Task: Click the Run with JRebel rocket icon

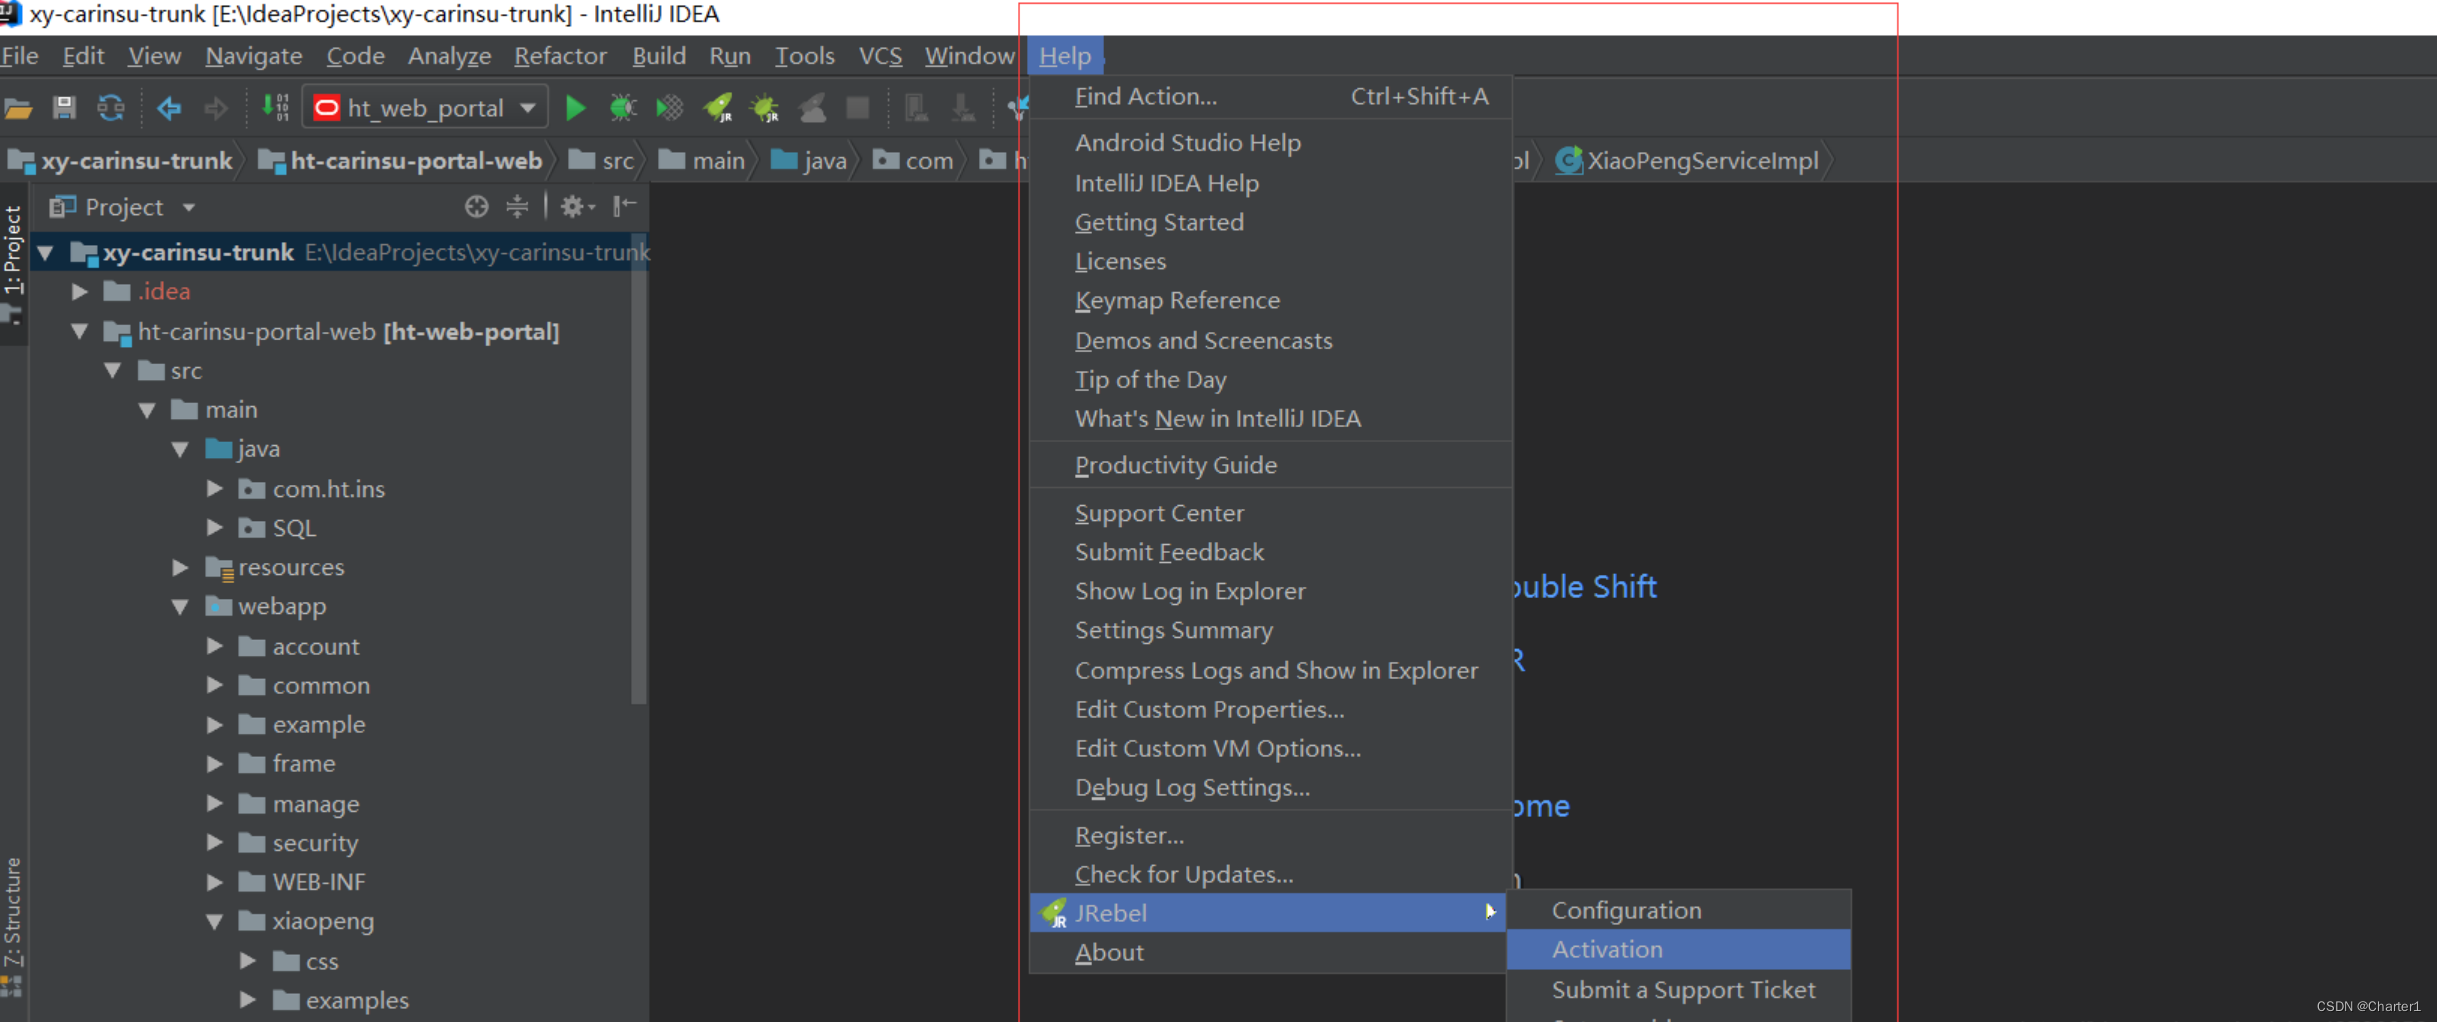Action: pos(718,108)
